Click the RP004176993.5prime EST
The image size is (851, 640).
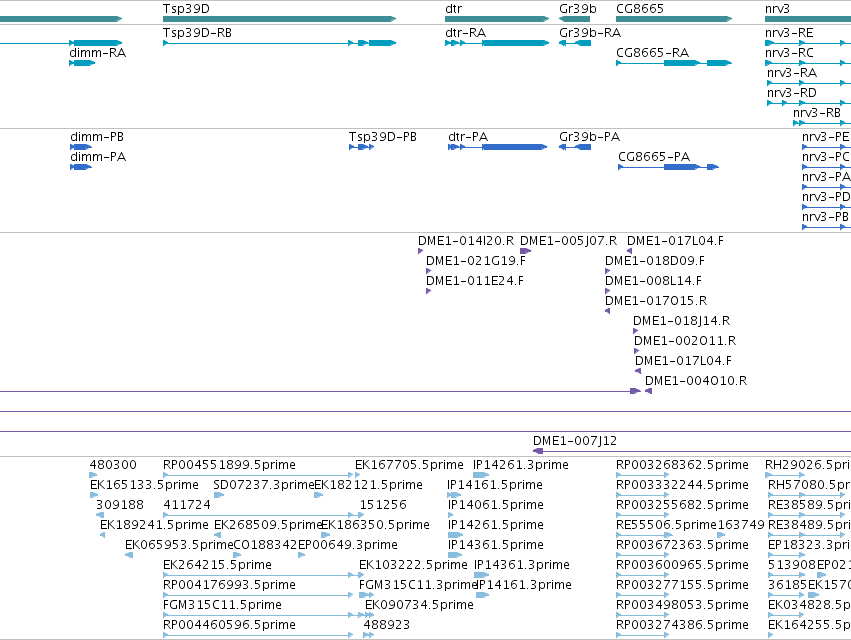[229, 585]
